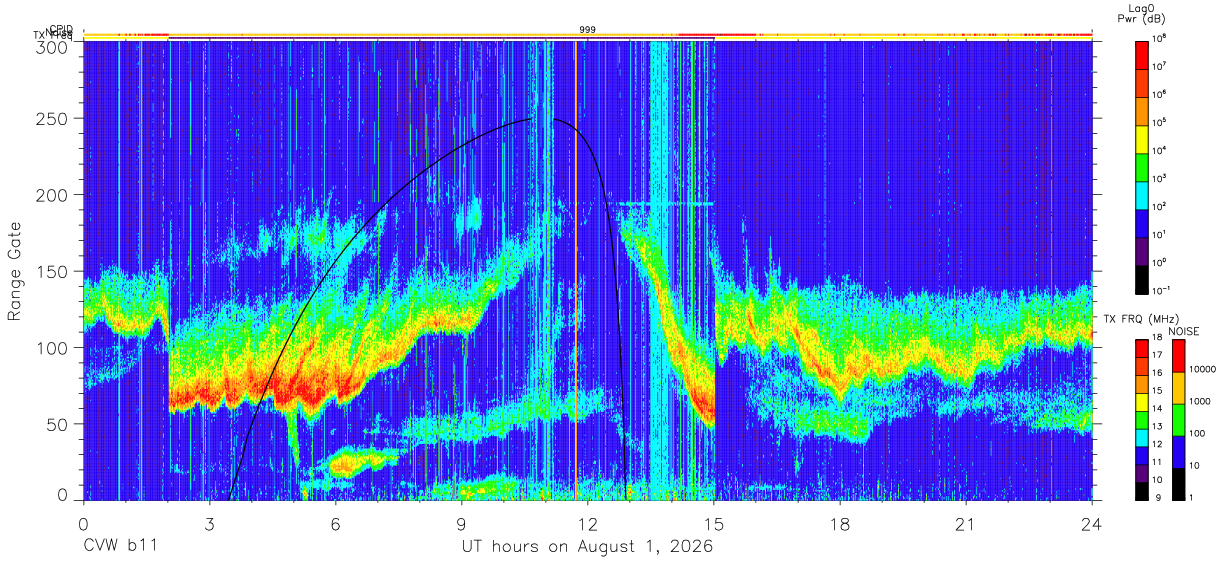Click range gate tick label 250
Viewport: 1228px width, 567px height.
tap(54, 118)
